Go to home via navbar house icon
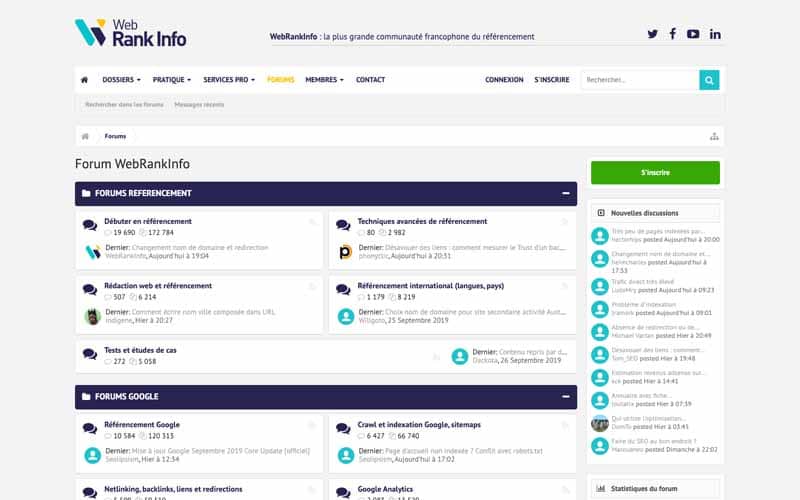Viewport: 800px width, 500px height. point(85,80)
